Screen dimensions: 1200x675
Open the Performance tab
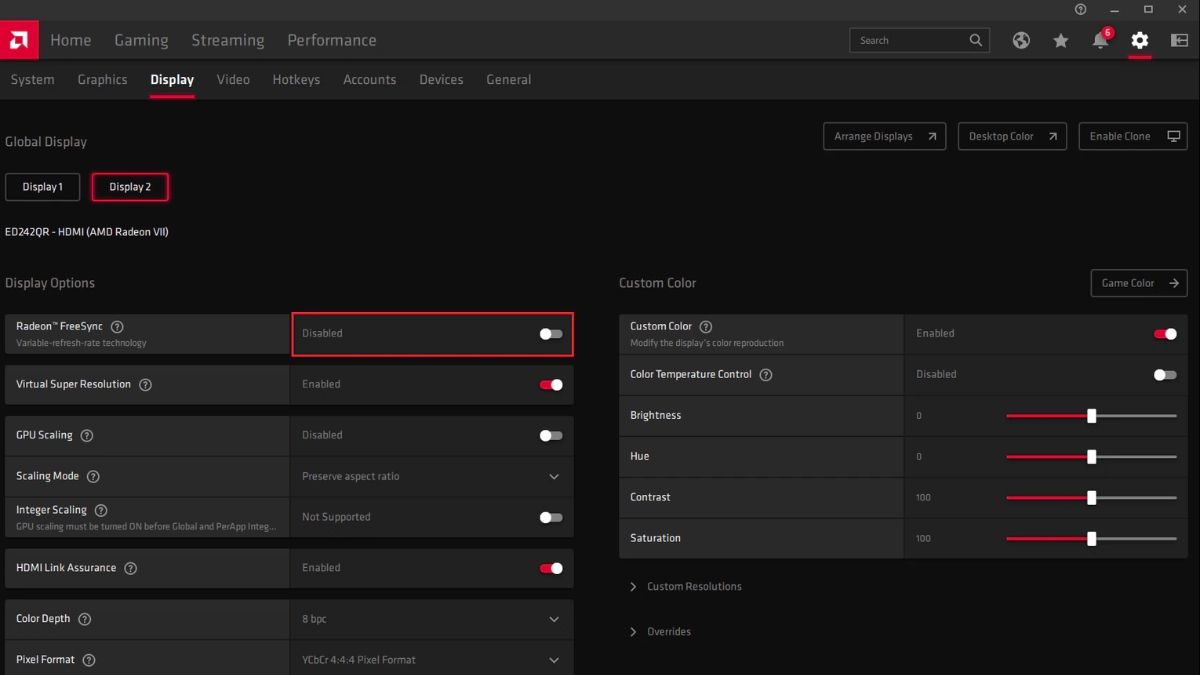click(332, 40)
